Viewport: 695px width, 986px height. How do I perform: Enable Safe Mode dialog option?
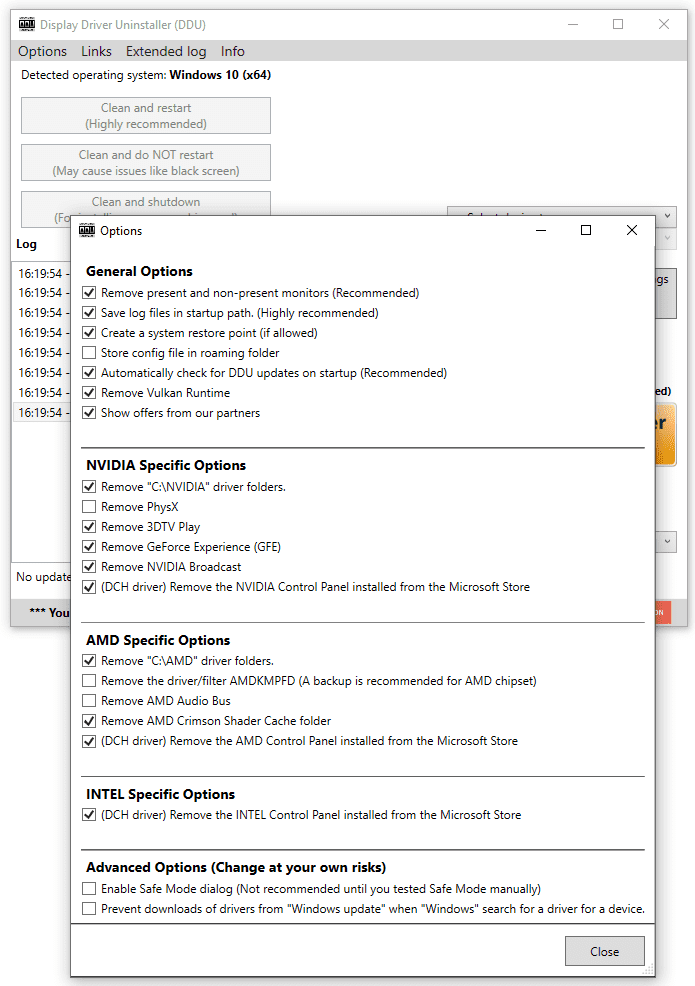89,889
